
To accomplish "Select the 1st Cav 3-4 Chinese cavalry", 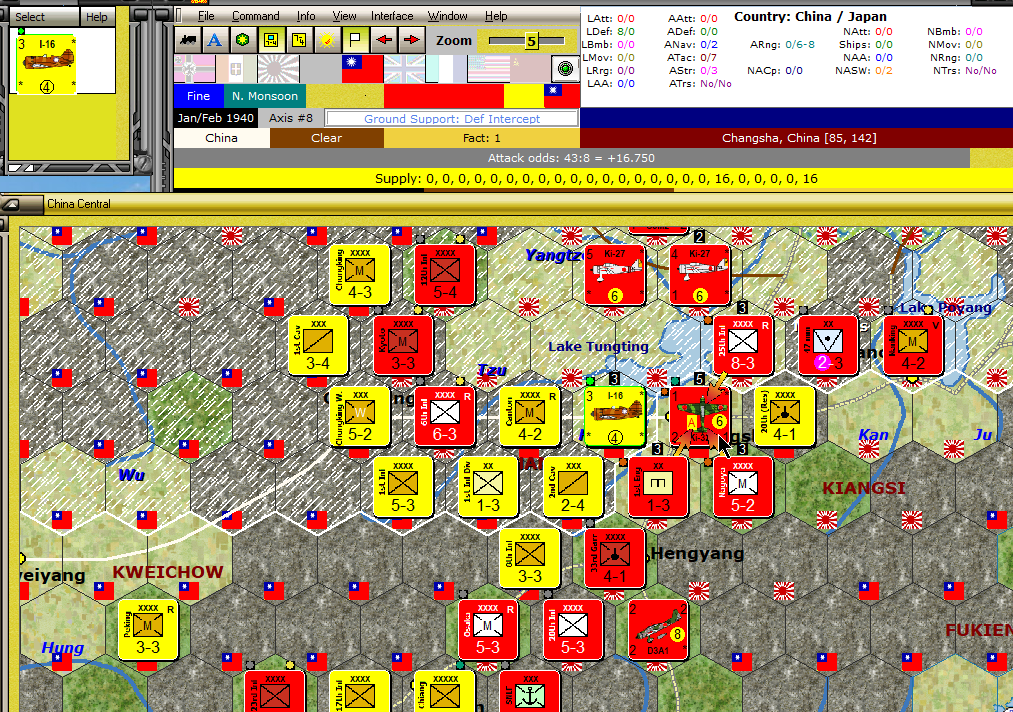I will point(318,346).
